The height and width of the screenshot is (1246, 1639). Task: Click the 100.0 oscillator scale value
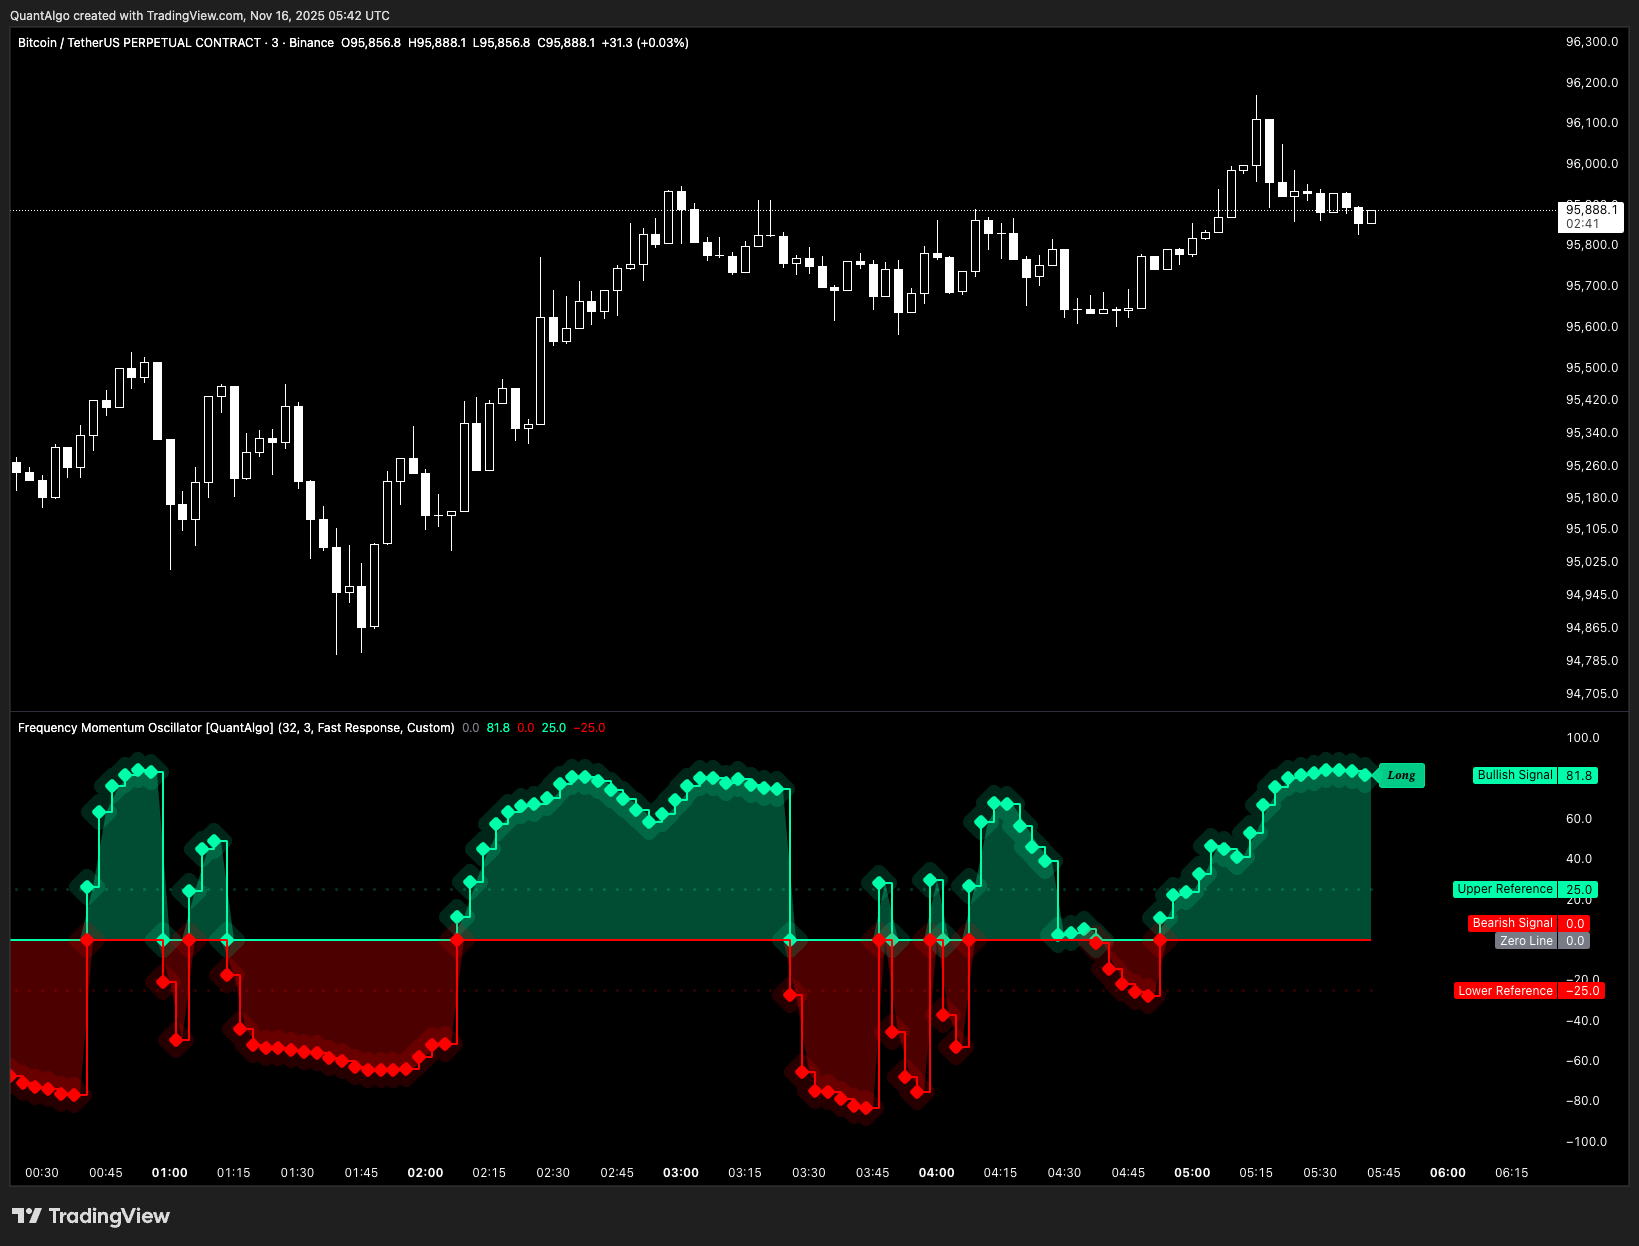click(x=1583, y=738)
